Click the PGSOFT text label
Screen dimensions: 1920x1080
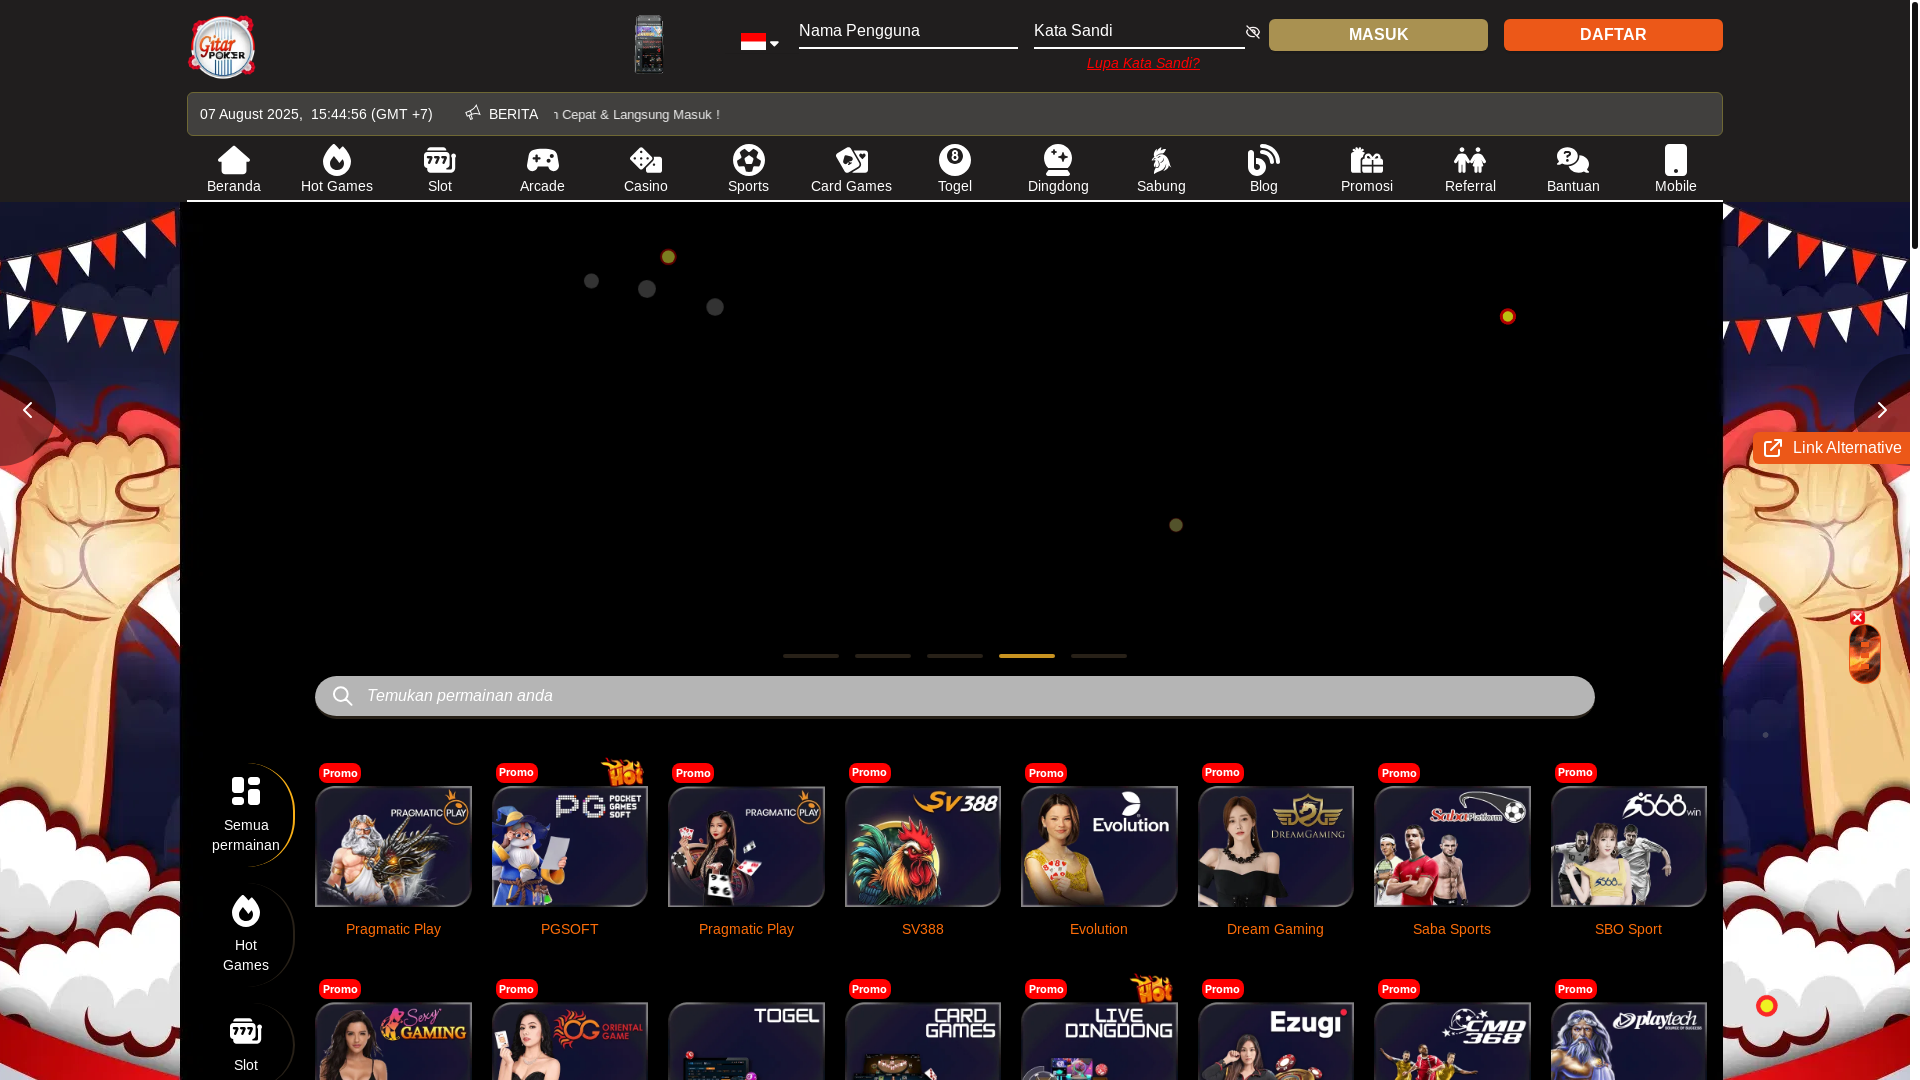point(570,929)
